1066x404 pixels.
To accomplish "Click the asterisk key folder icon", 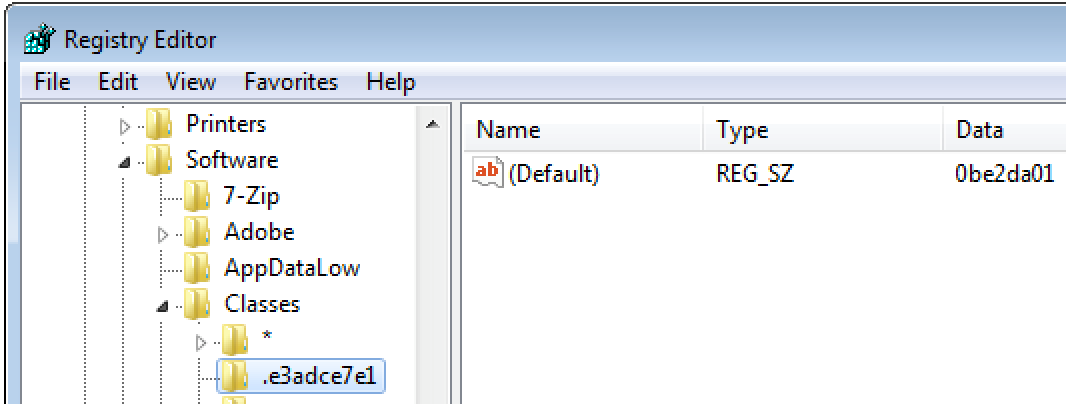I will click(236, 339).
